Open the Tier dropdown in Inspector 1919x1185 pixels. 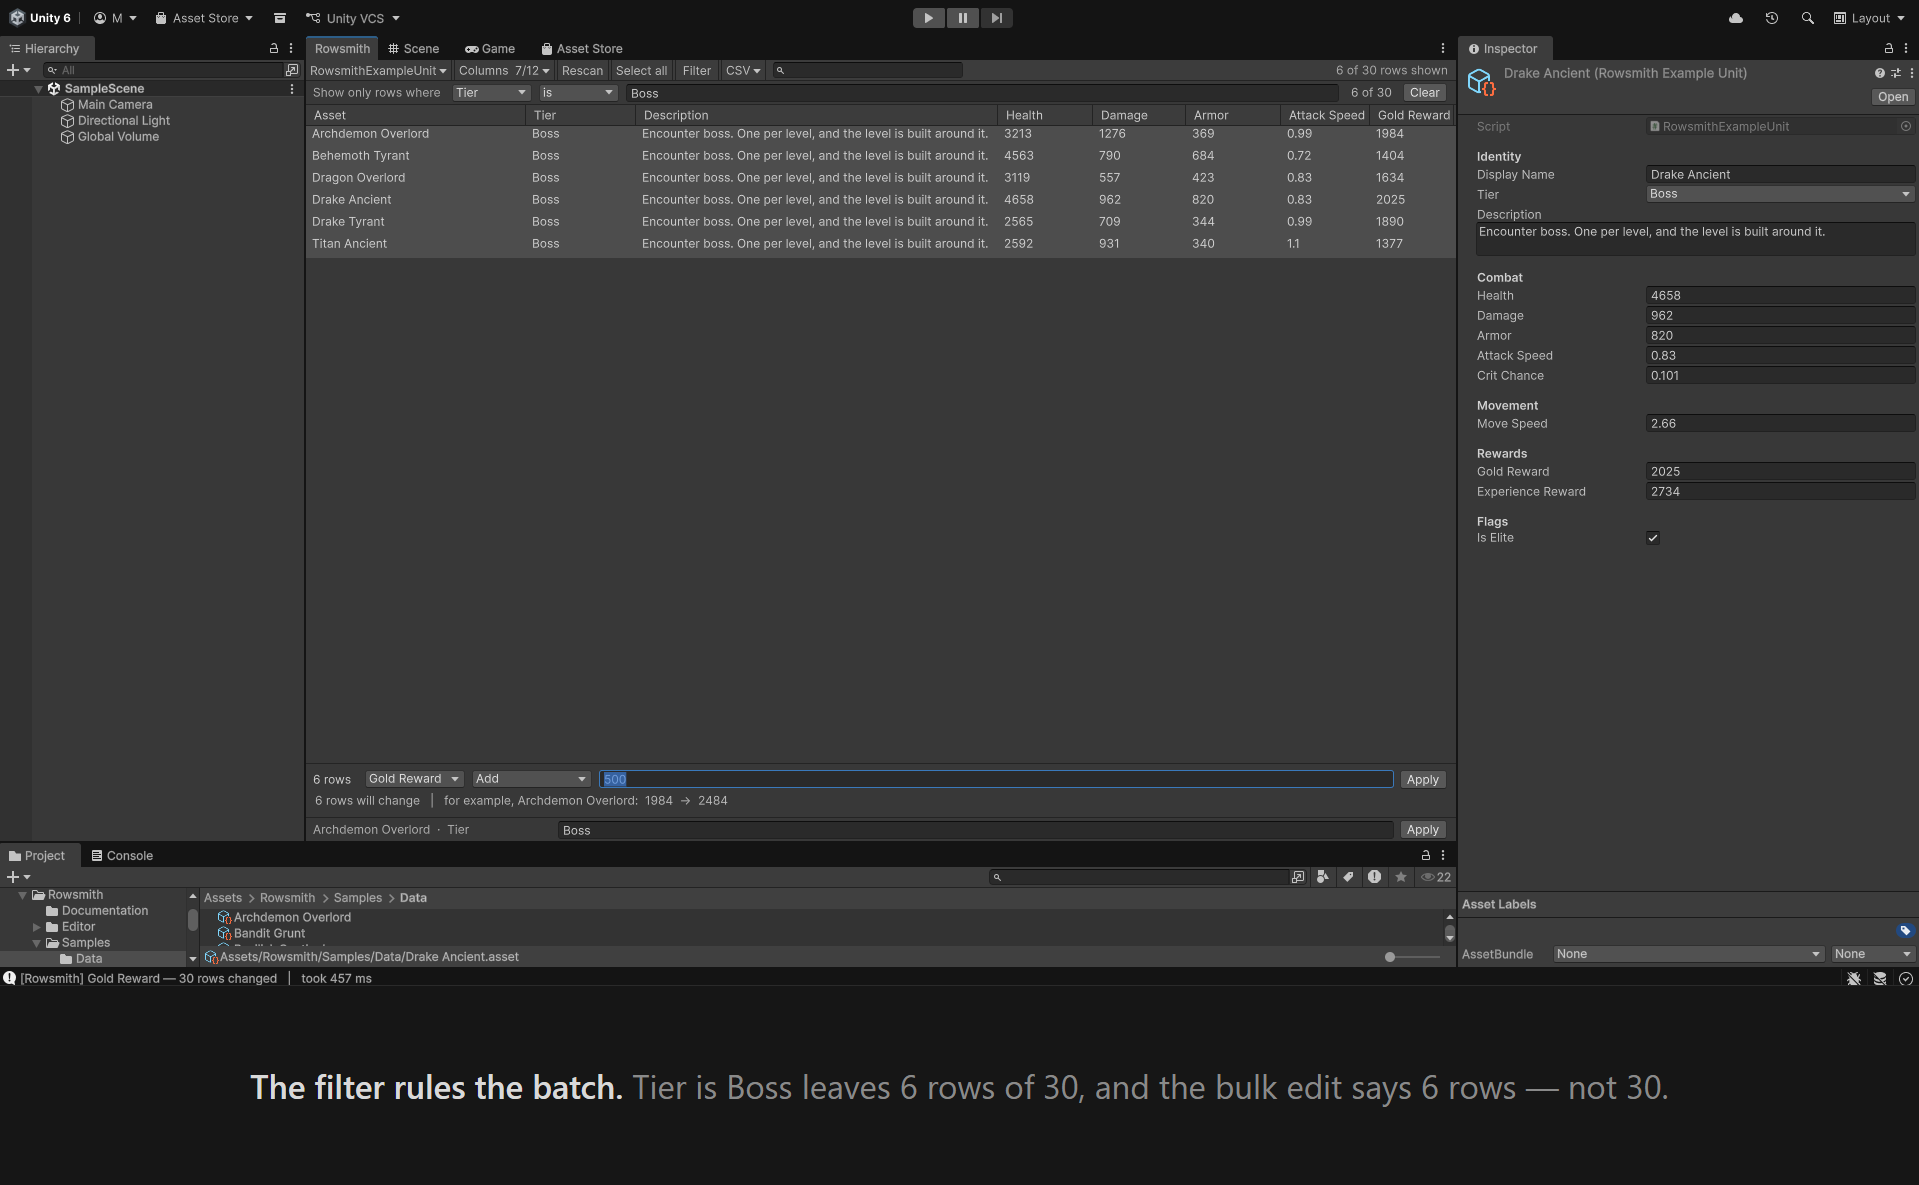point(1780,194)
